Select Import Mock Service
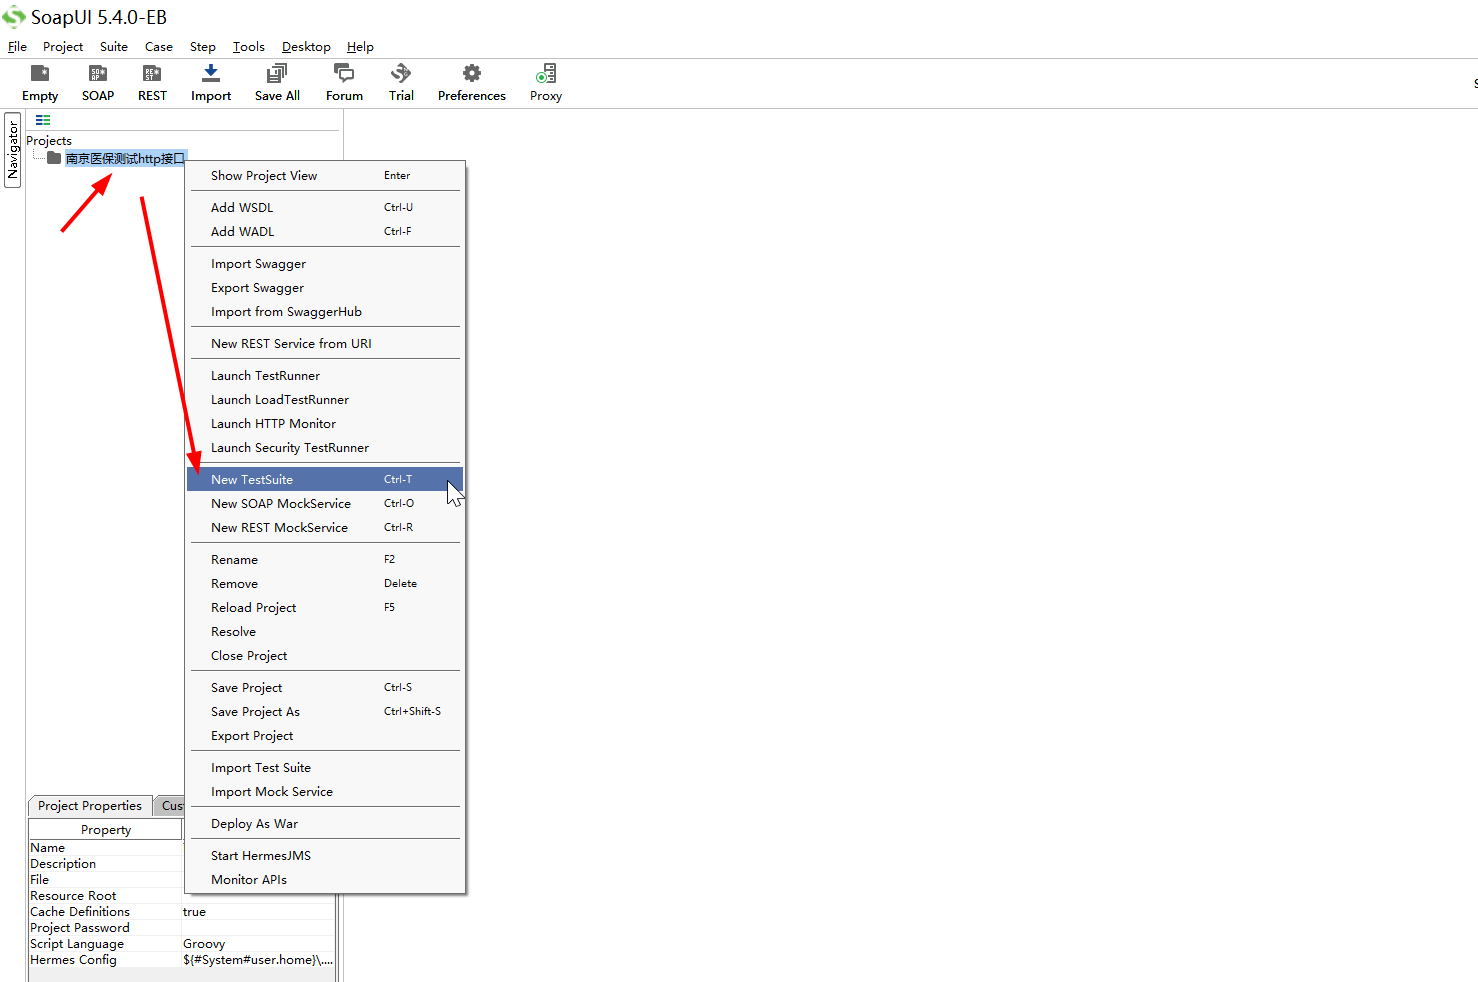 (x=325, y=791)
